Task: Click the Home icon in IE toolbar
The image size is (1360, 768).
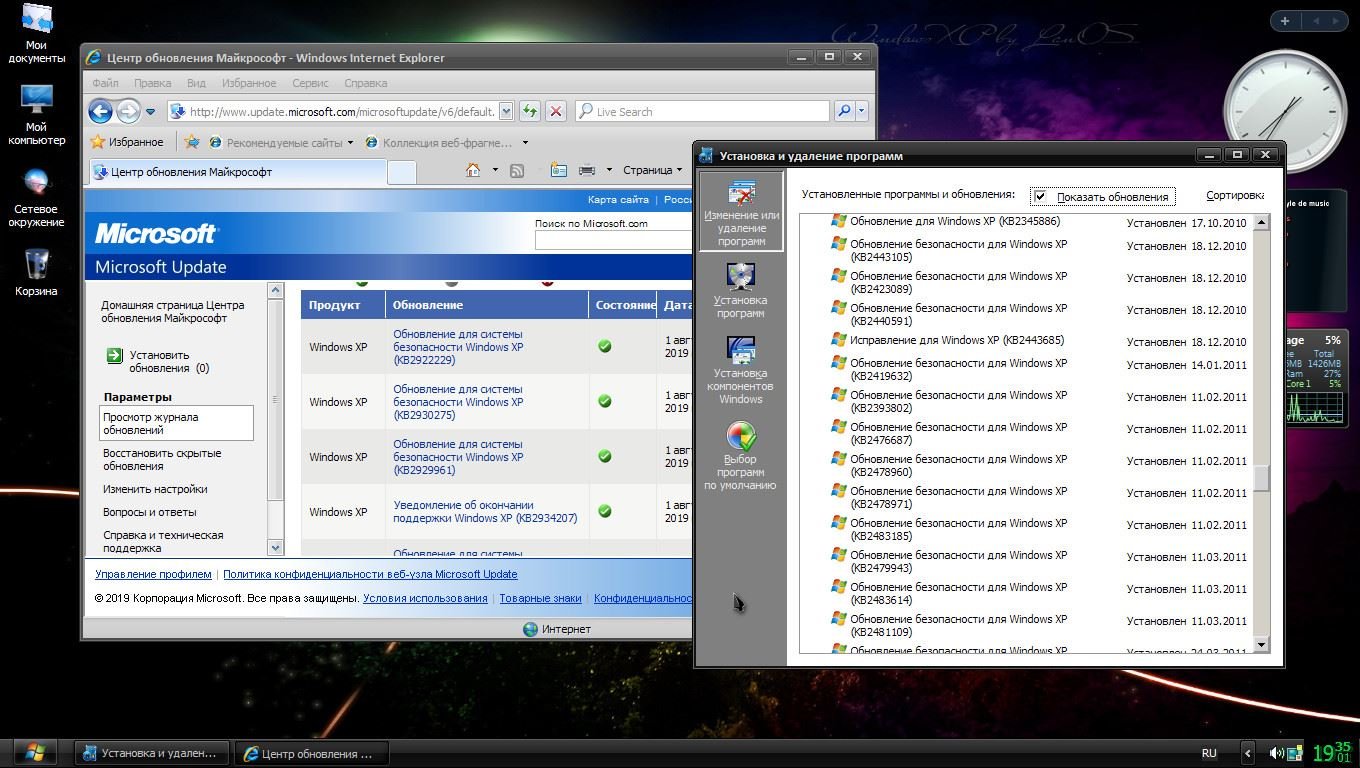Action: (473, 170)
